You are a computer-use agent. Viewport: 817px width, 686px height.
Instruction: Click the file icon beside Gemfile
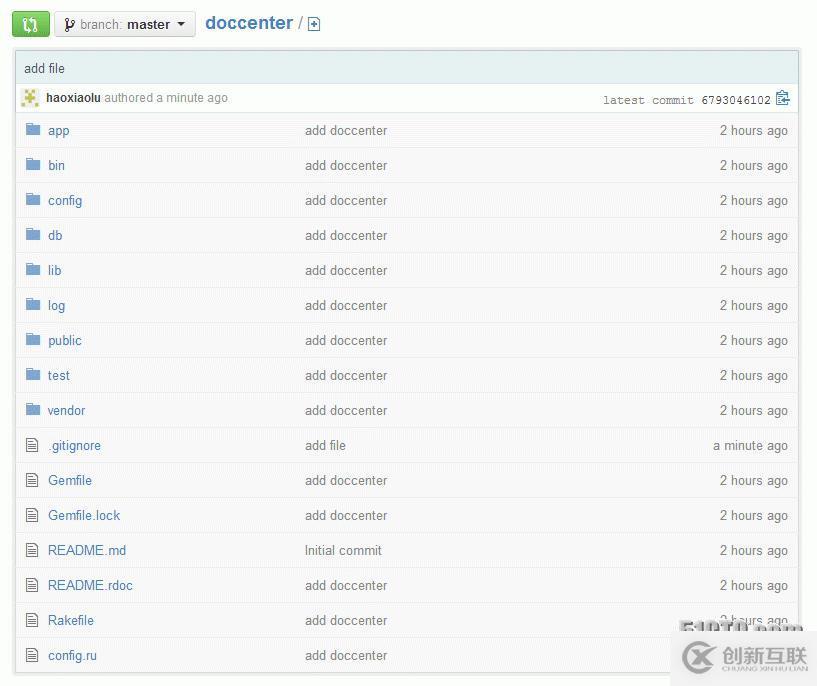click(x=32, y=480)
